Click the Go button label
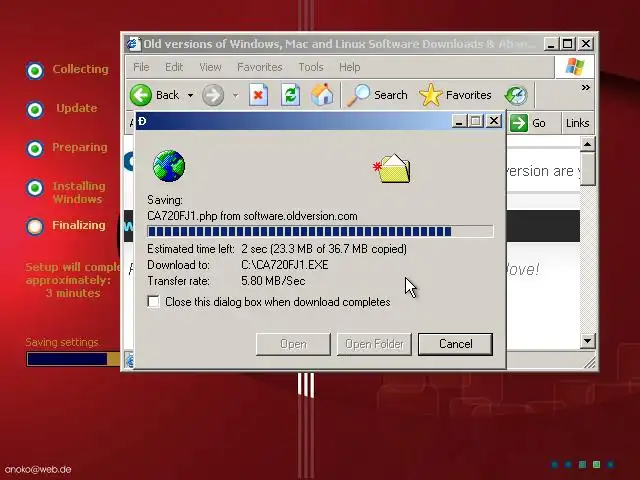640x480 pixels. pyautogui.click(x=539, y=123)
